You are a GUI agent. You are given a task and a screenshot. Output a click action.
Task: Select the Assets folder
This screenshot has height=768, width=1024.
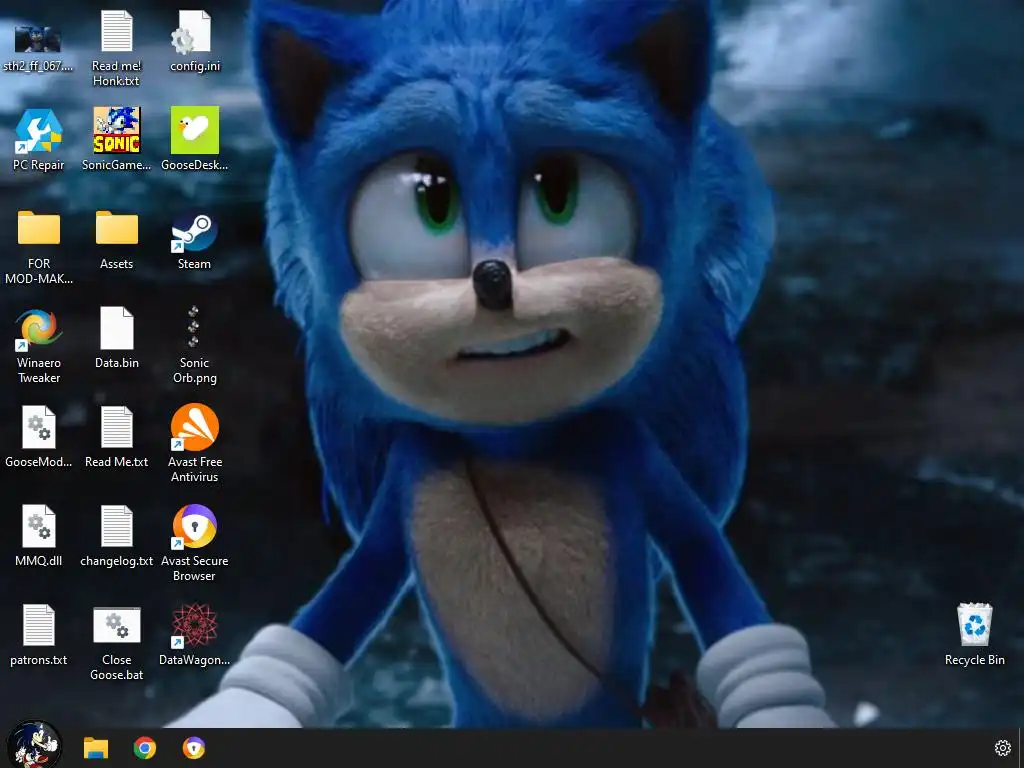tap(117, 229)
